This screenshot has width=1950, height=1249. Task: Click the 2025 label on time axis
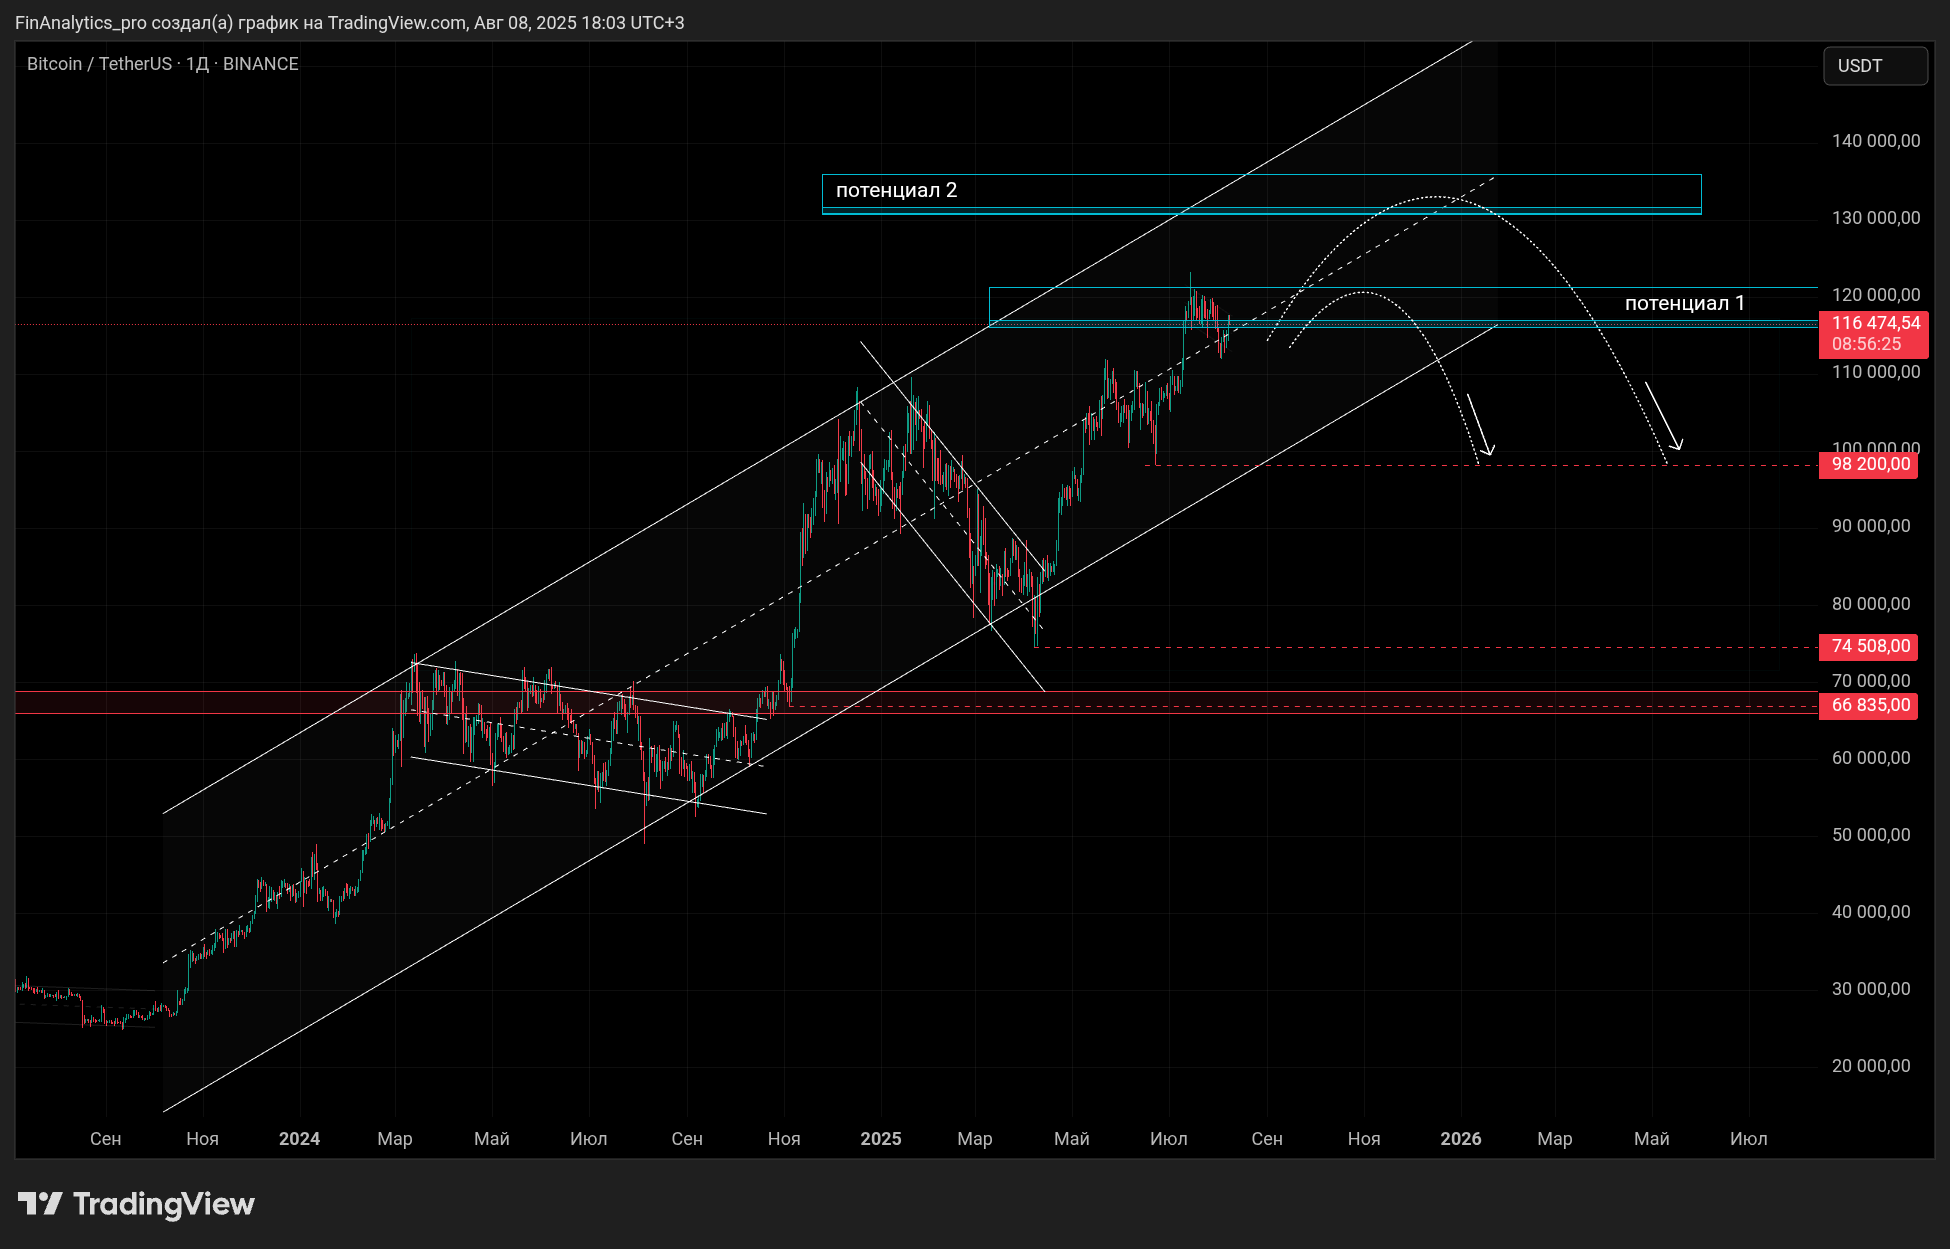click(x=881, y=1139)
